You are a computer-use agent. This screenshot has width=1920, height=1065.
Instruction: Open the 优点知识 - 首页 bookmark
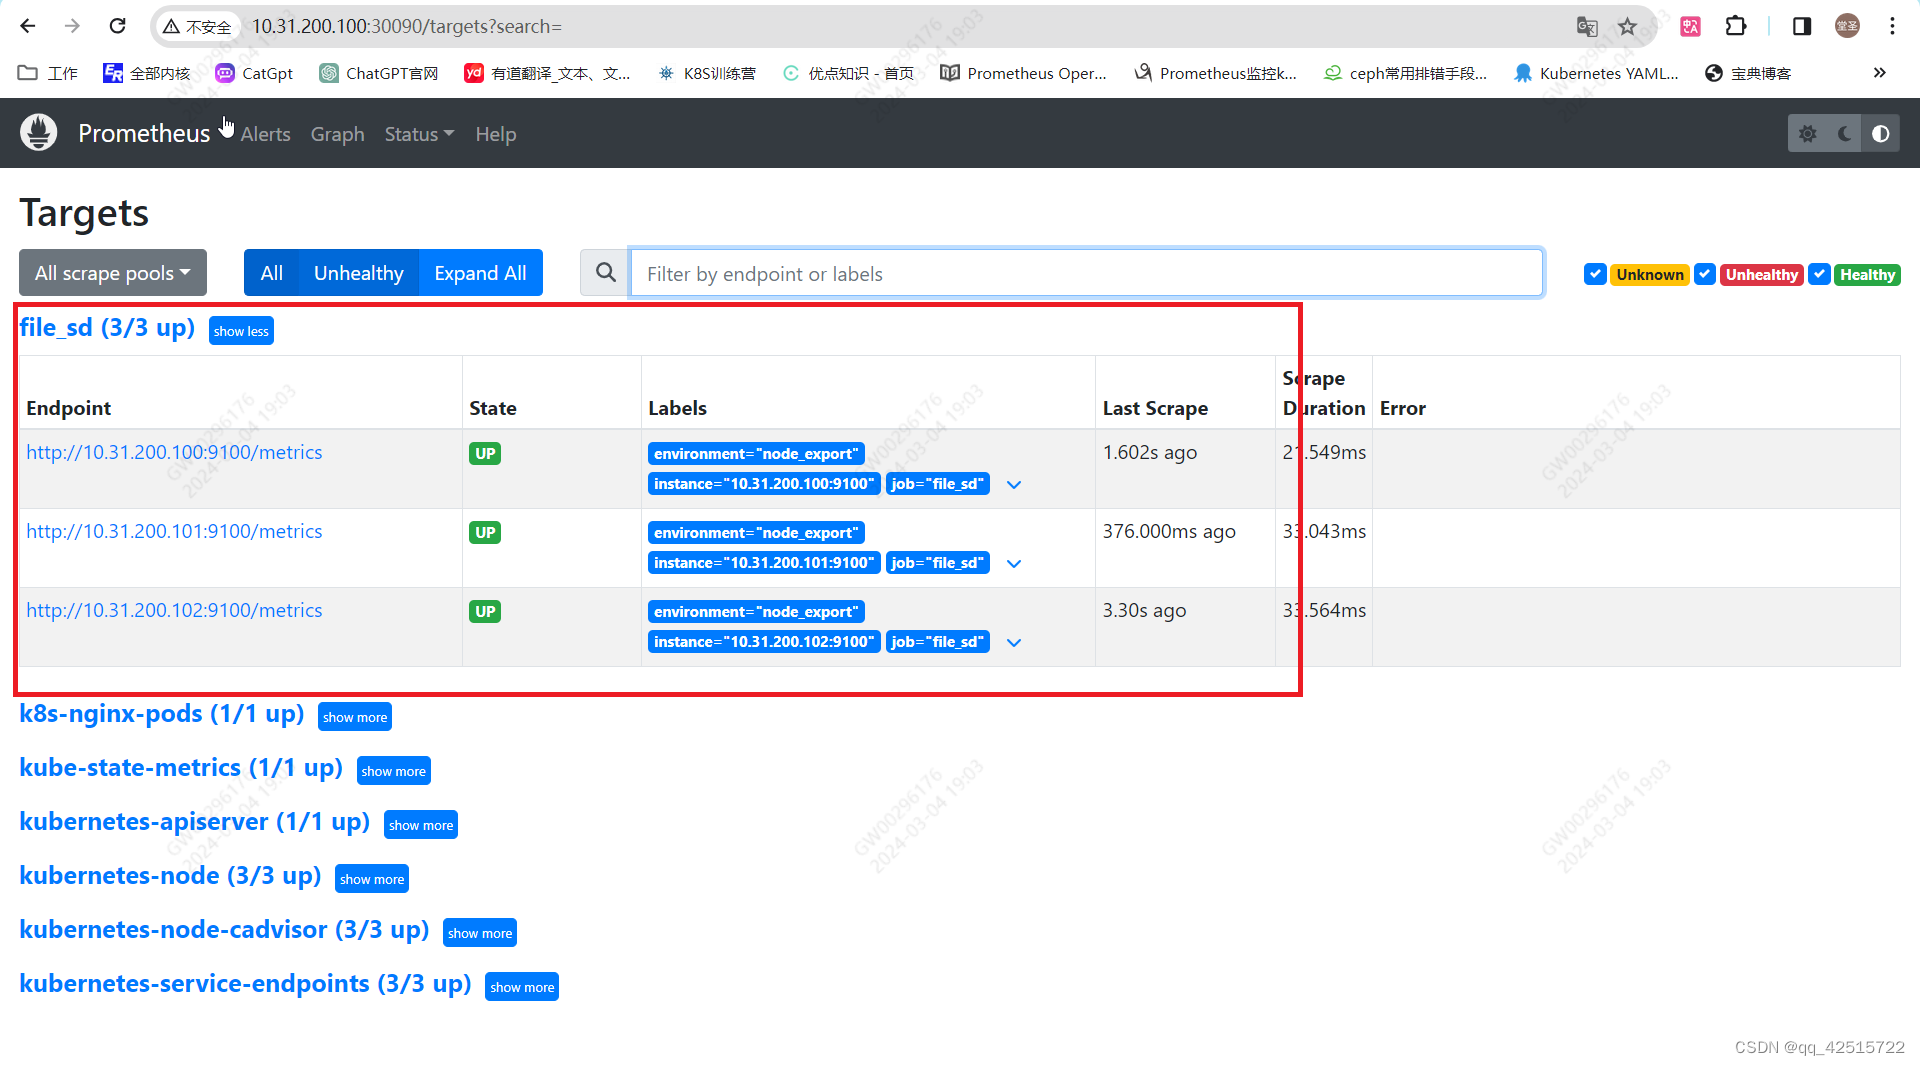848,73
